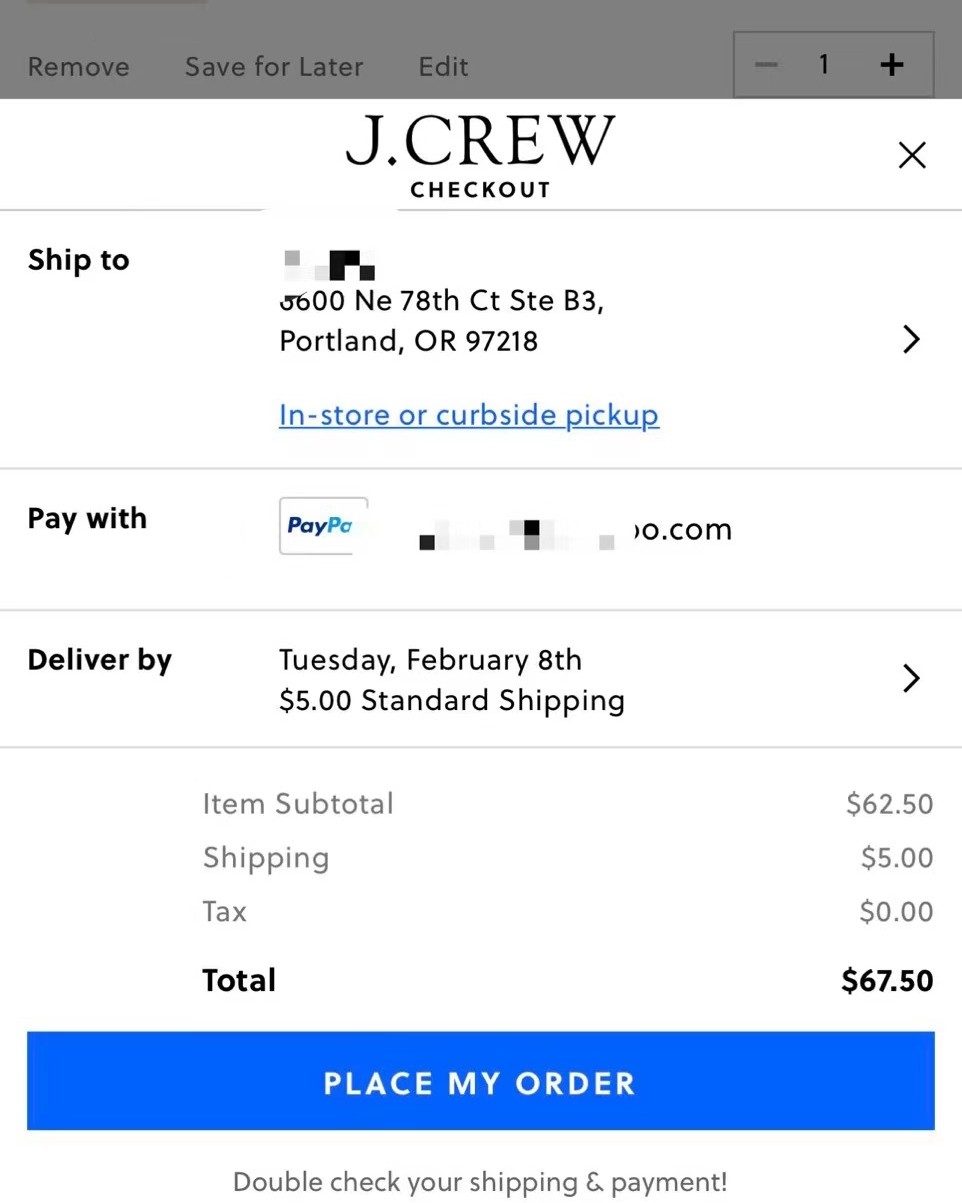Open delivery options via Deliver by chevron

(911, 678)
